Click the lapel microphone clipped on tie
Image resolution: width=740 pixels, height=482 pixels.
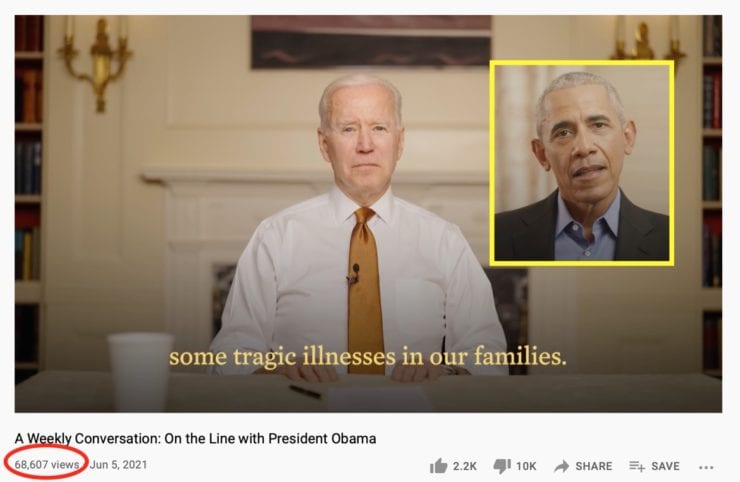(353, 274)
